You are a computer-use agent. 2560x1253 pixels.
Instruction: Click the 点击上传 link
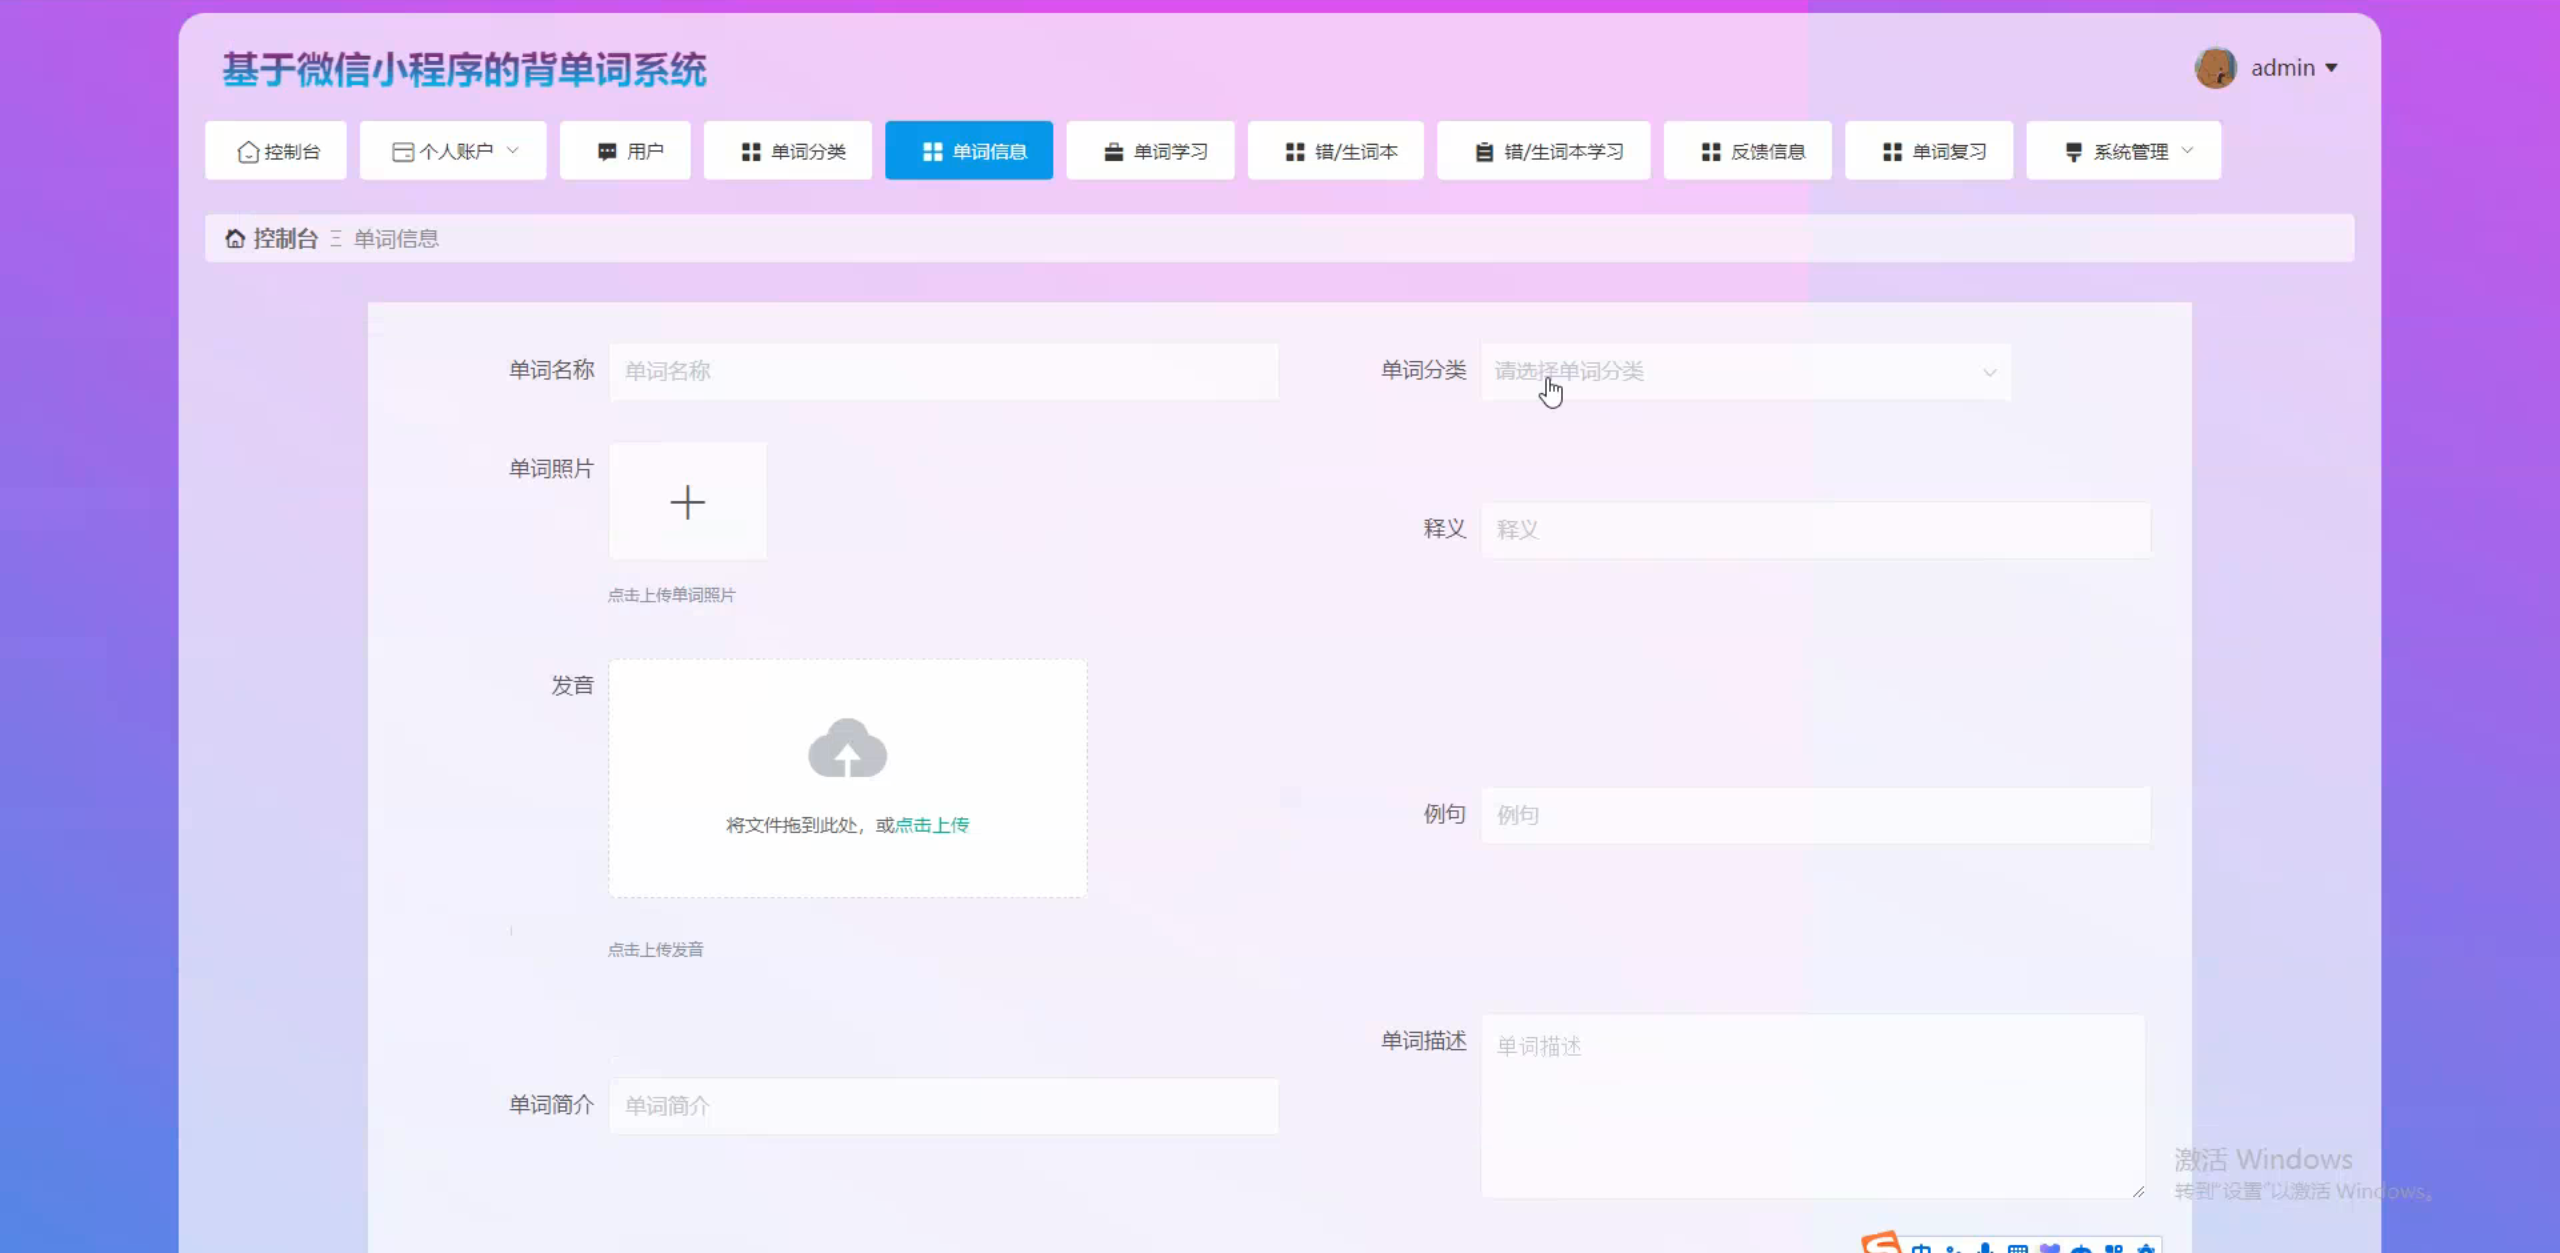pyautogui.click(x=932, y=825)
